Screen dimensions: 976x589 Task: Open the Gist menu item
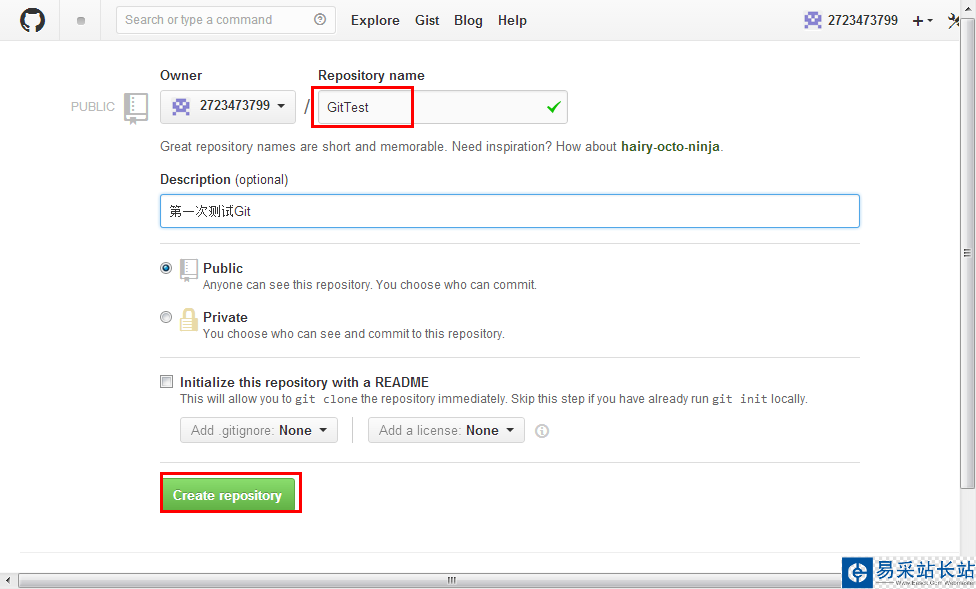427,21
